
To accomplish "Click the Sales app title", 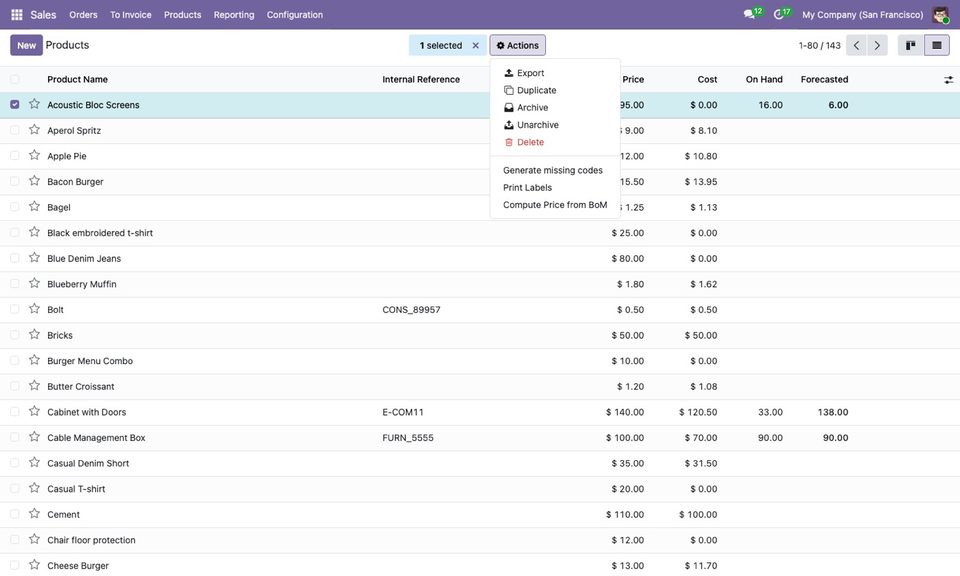I will pos(43,15).
